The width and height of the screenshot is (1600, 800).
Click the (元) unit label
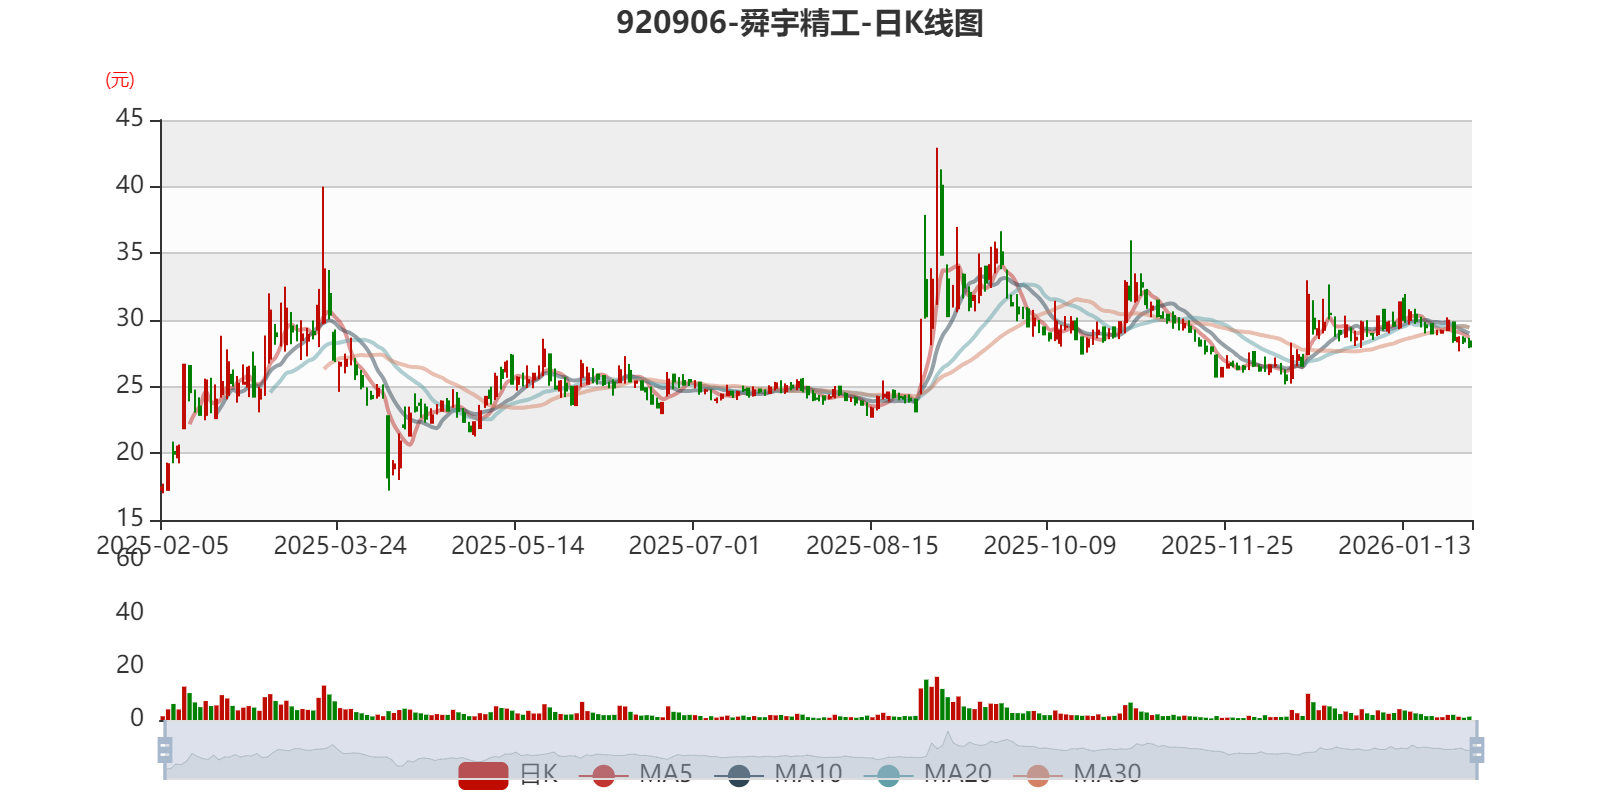click(x=120, y=80)
